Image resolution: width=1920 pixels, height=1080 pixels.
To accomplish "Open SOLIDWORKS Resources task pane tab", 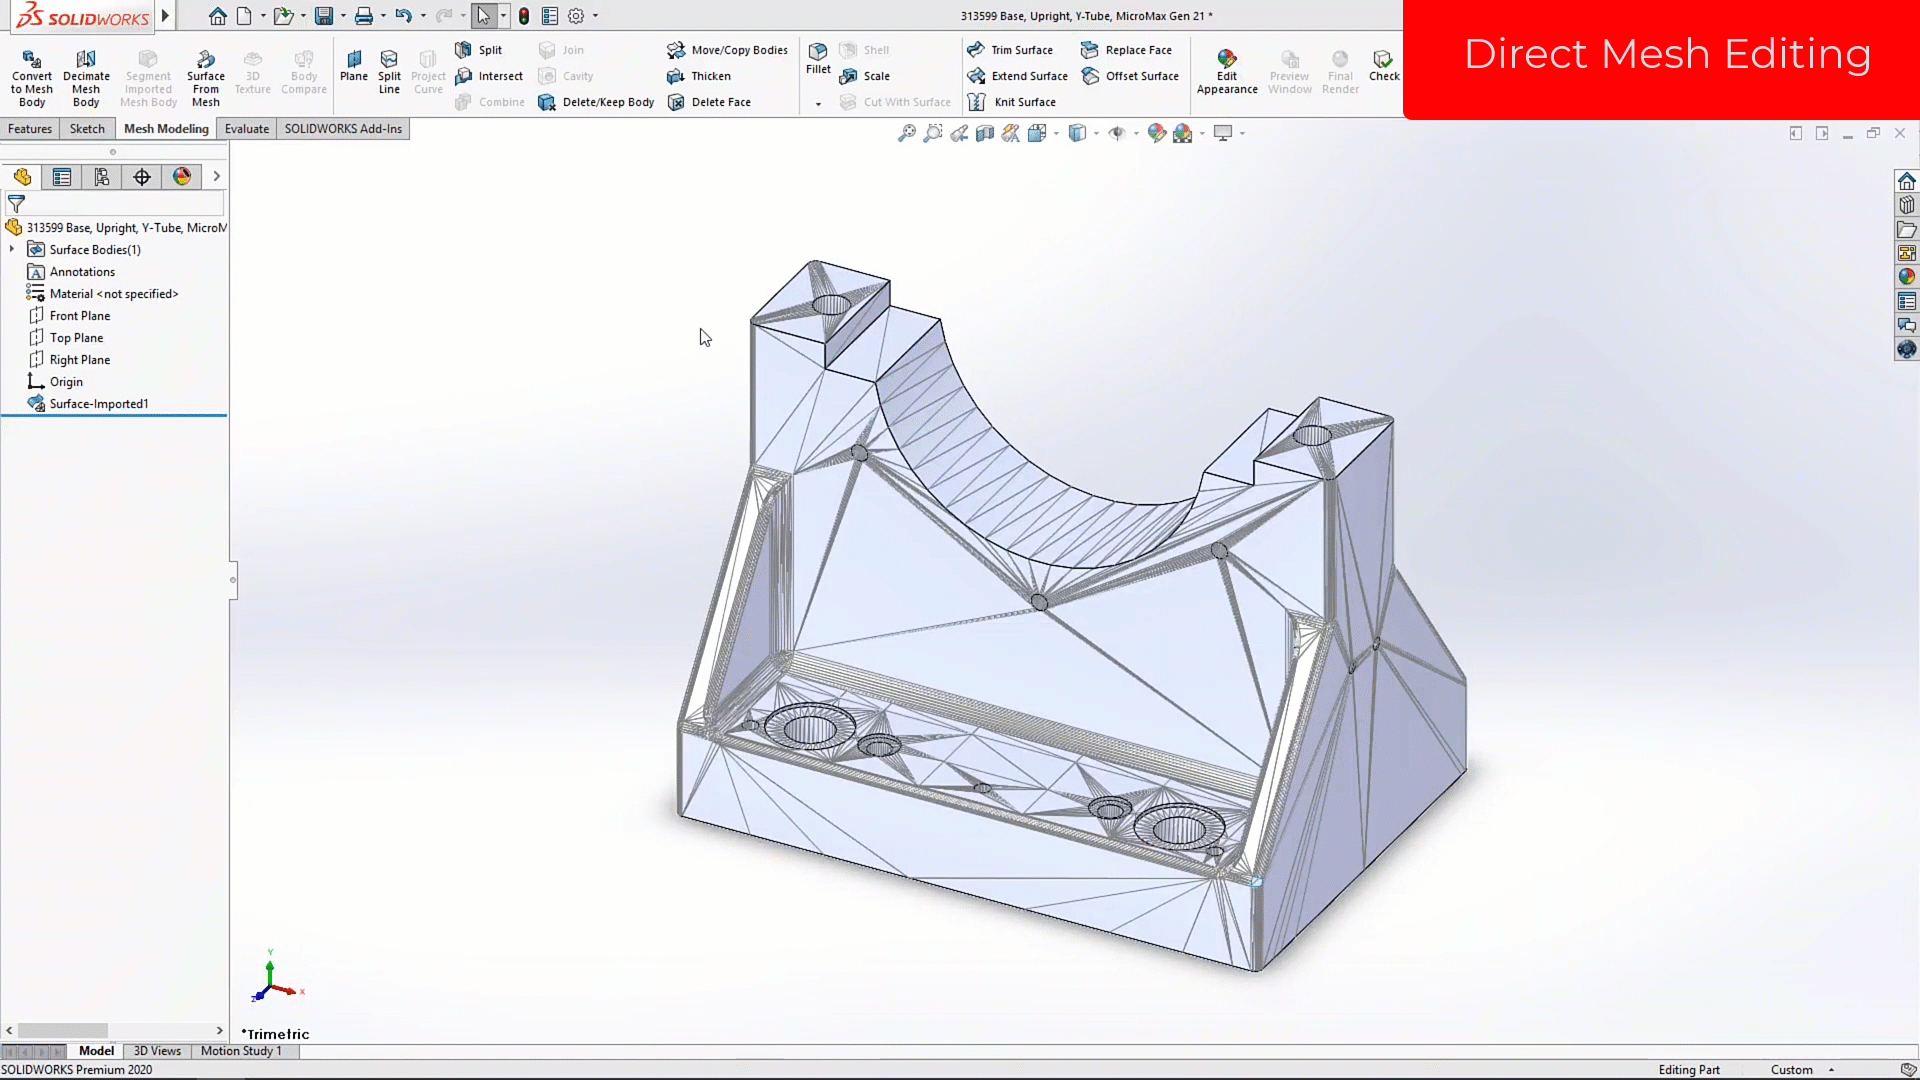I will (x=1907, y=181).
